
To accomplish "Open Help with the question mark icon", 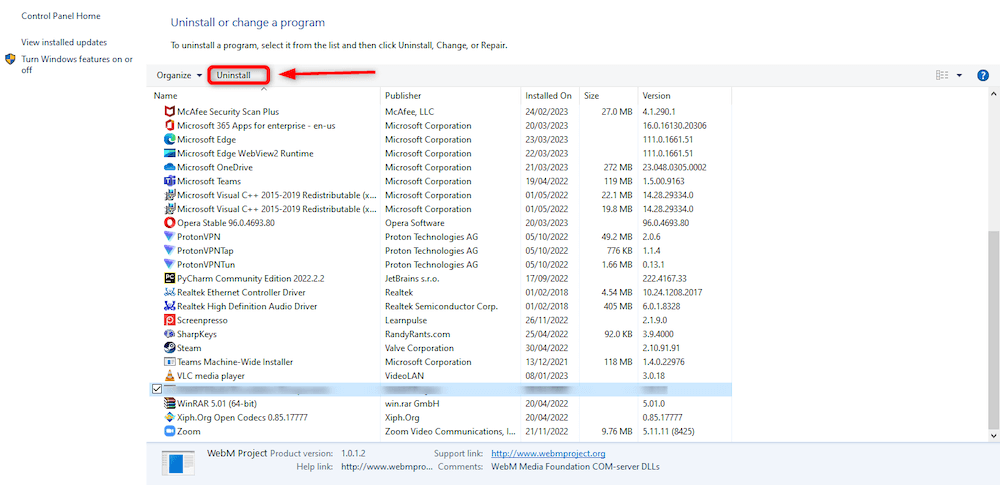I will (x=983, y=75).
